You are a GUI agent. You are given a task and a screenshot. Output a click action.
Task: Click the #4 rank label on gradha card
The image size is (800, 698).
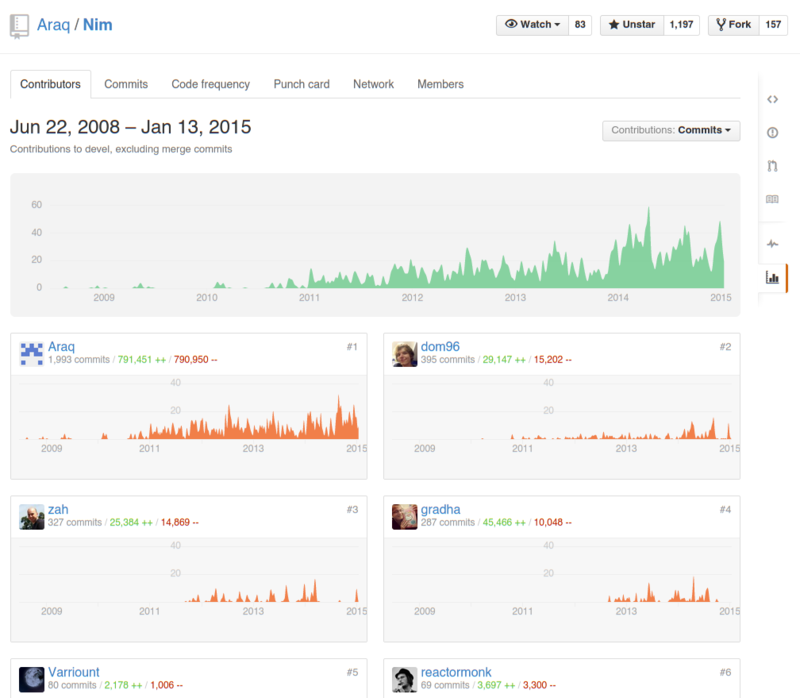coord(725,510)
